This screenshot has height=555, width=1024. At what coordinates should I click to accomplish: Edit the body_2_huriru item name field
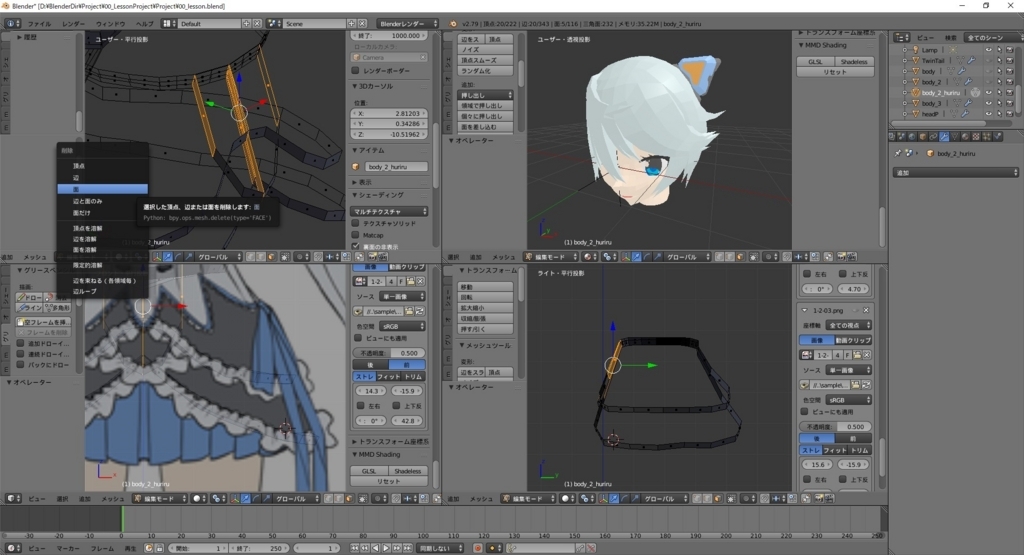(x=396, y=166)
